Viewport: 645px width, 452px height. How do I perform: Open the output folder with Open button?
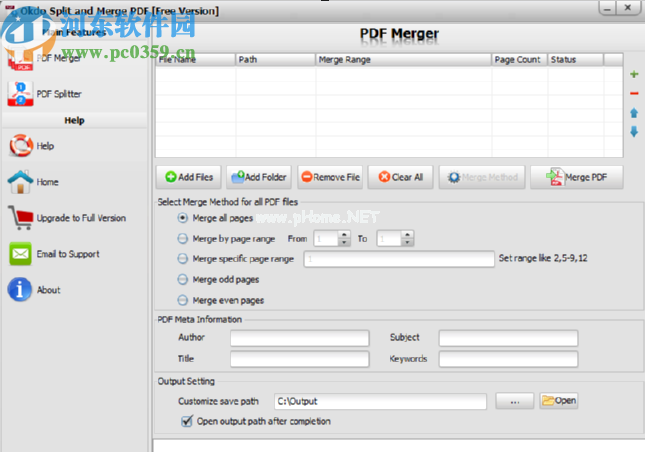559,401
